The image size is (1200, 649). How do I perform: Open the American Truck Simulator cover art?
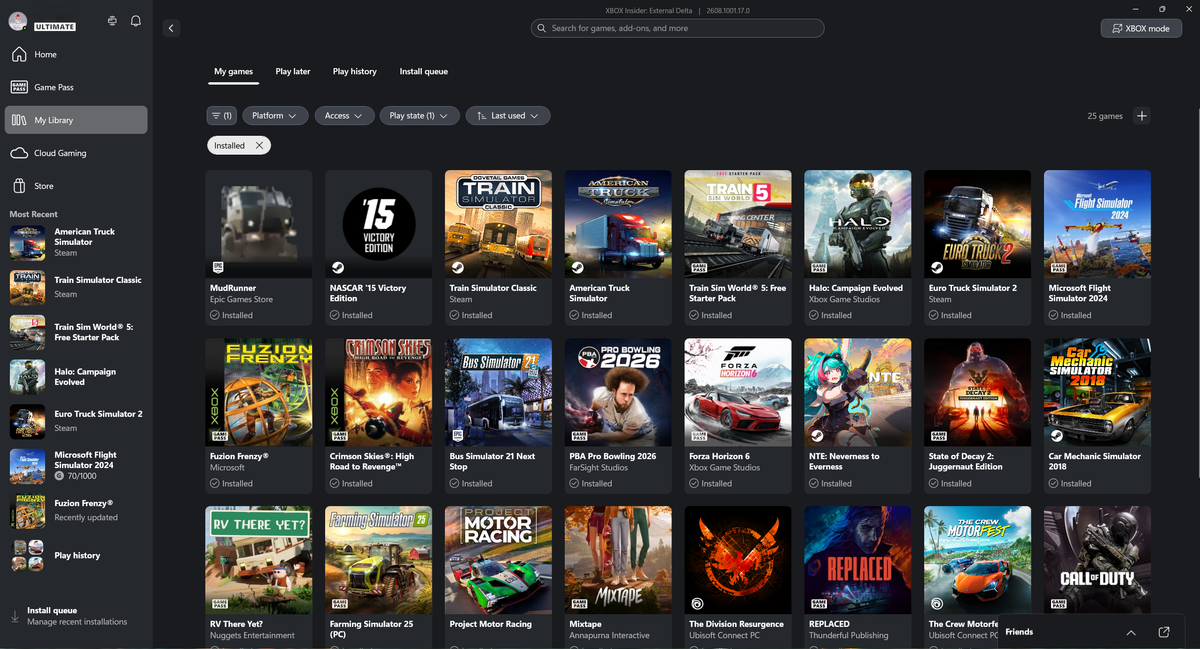[x=618, y=223]
